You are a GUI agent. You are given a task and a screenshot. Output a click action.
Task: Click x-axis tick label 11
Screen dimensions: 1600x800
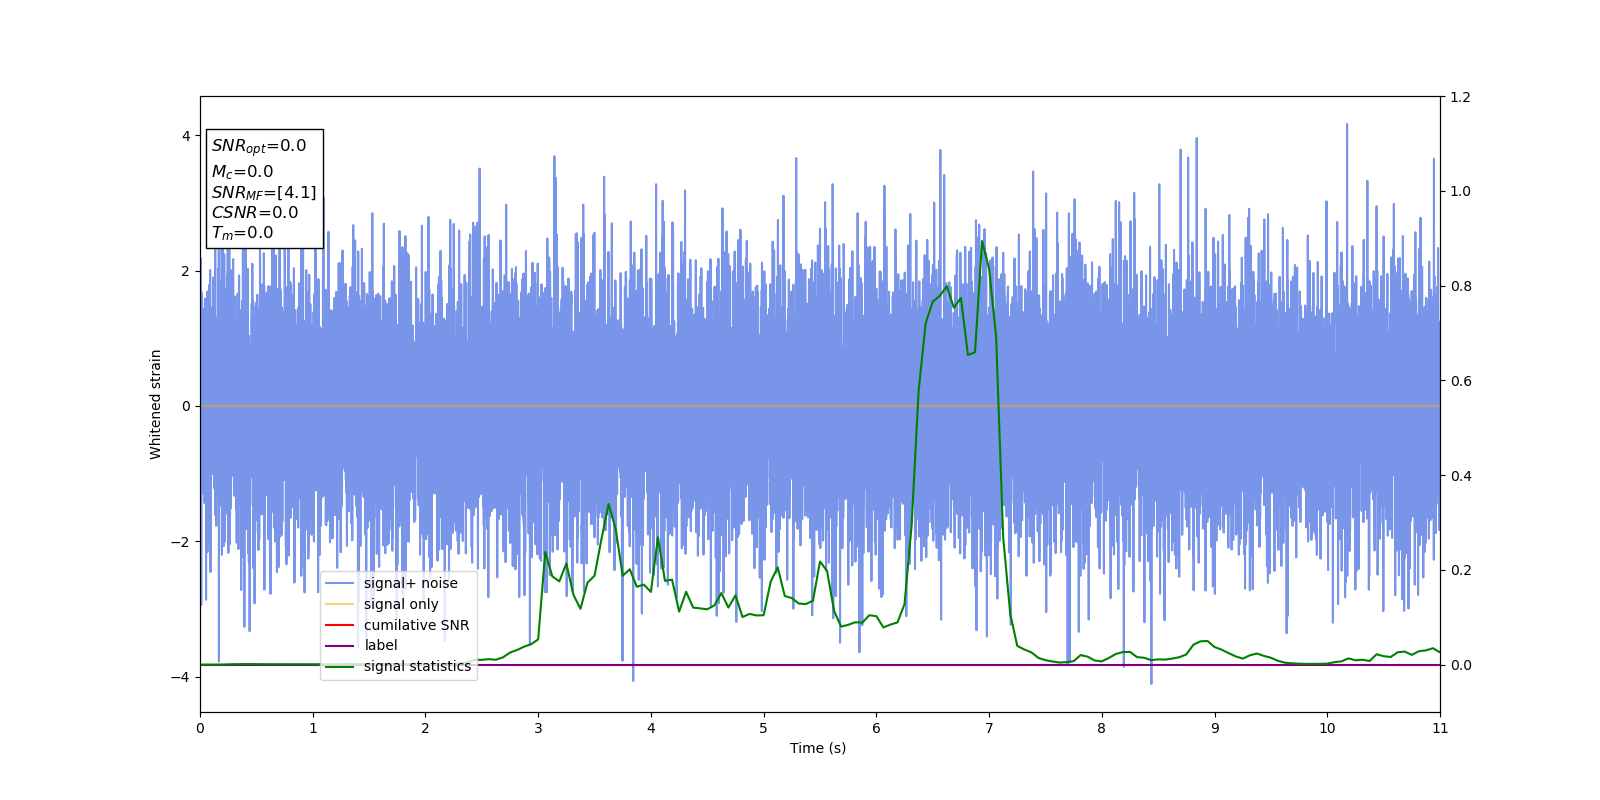[1440, 728]
